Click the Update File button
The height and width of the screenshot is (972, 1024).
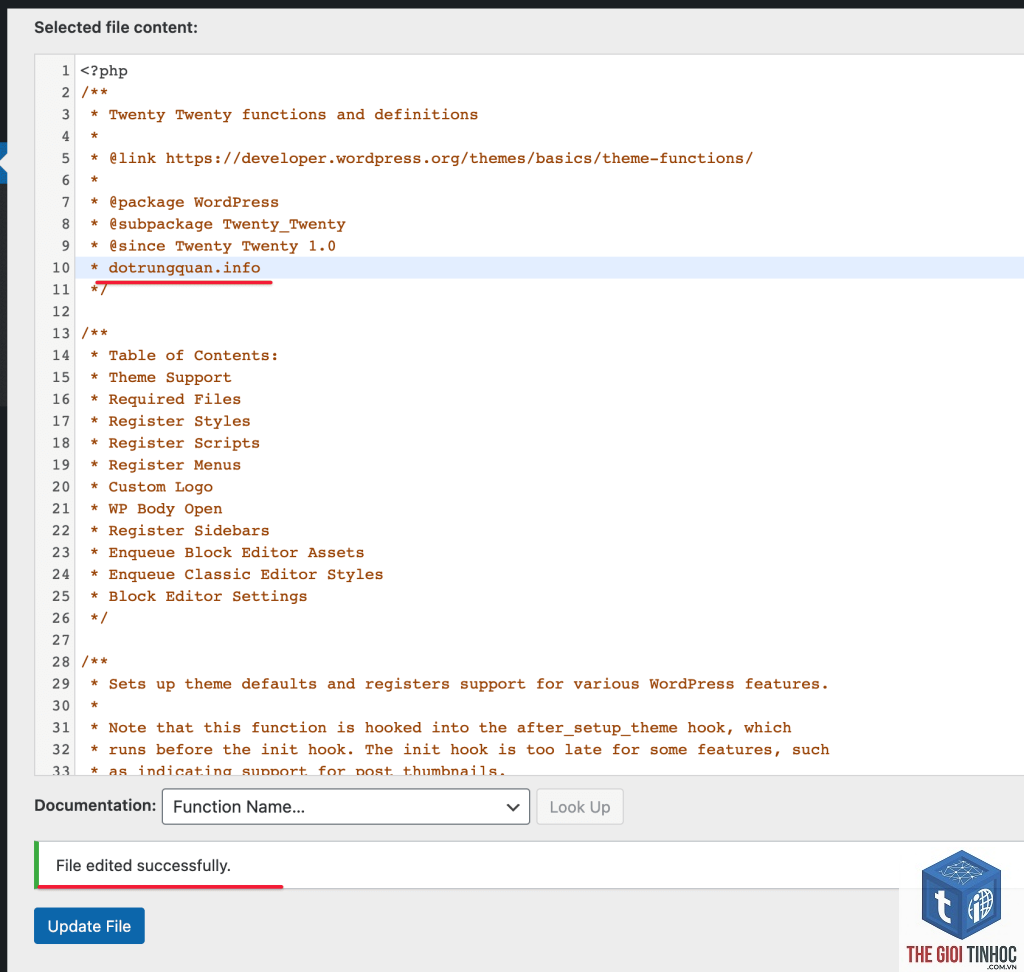(x=89, y=926)
